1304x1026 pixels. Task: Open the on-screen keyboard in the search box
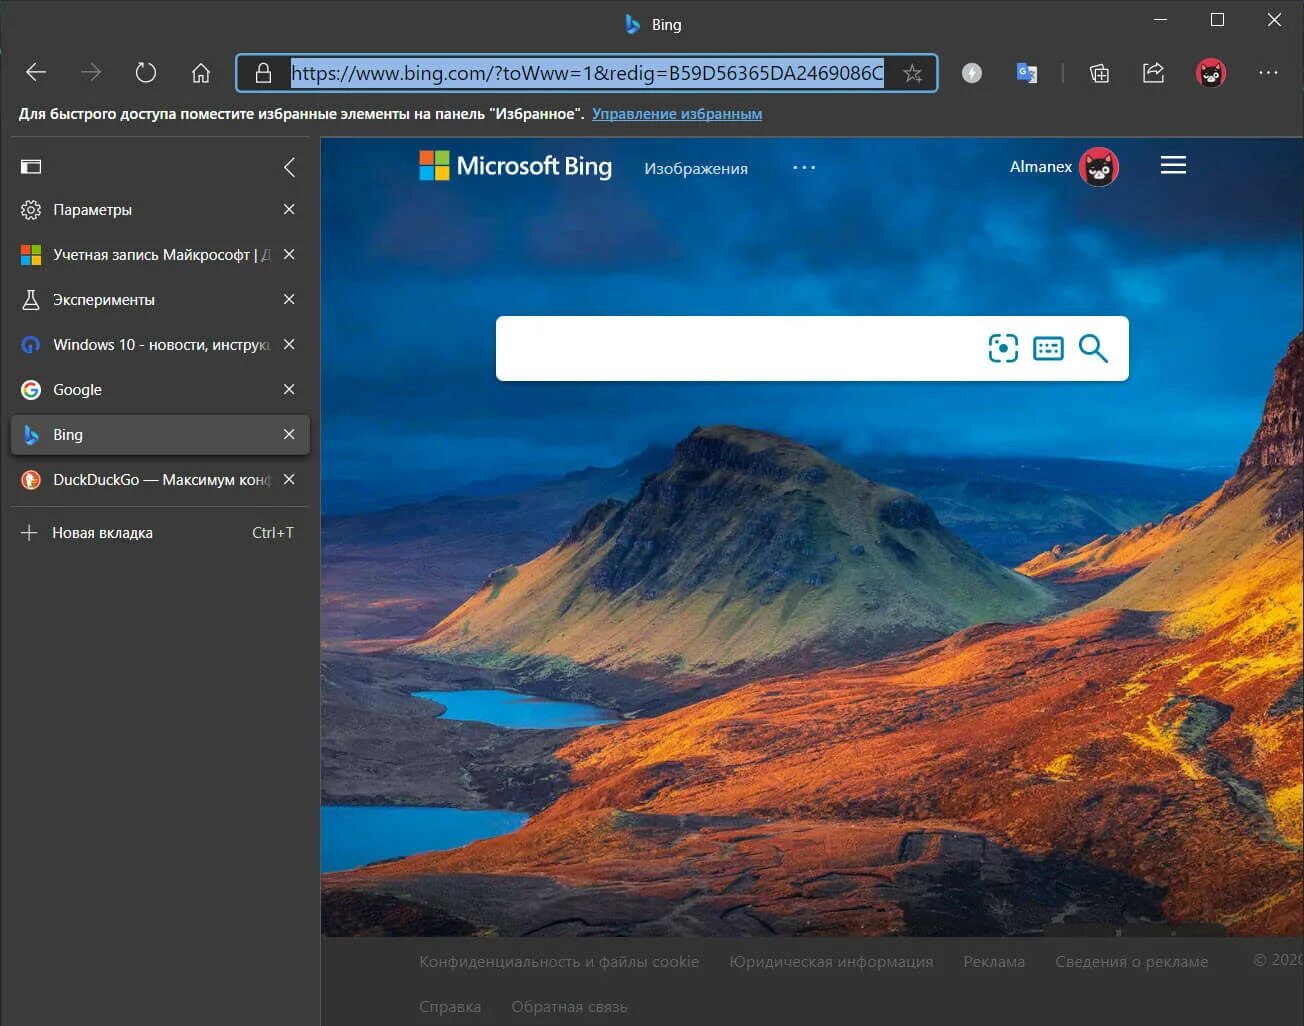pos(1047,348)
